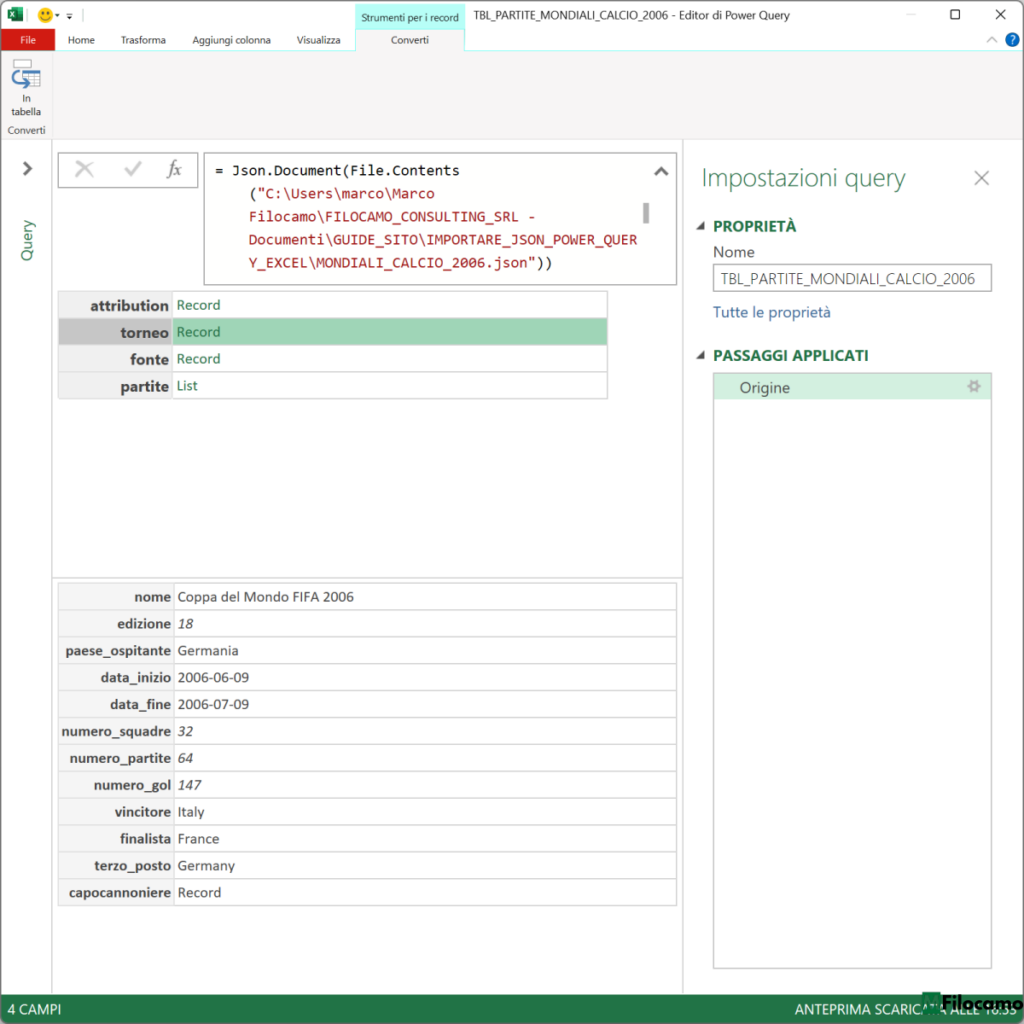The width and height of the screenshot is (1024, 1024).
Task: Select the partite field name cell
Action: [x=116, y=385]
